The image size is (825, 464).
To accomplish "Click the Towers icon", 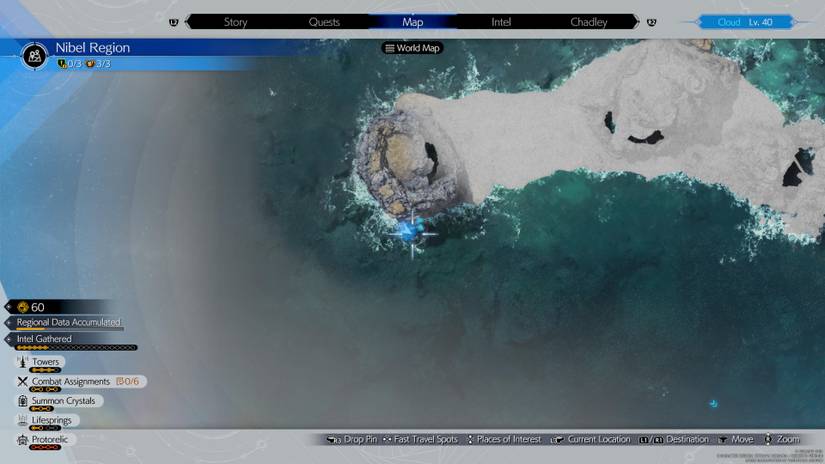I will point(22,362).
